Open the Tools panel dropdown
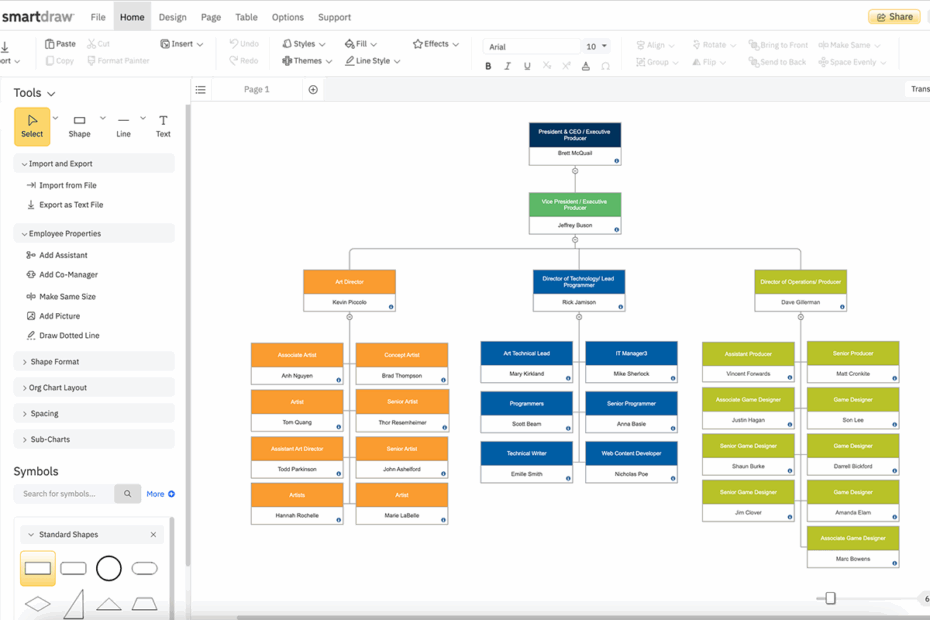This screenshot has width=930, height=620. tap(51, 94)
